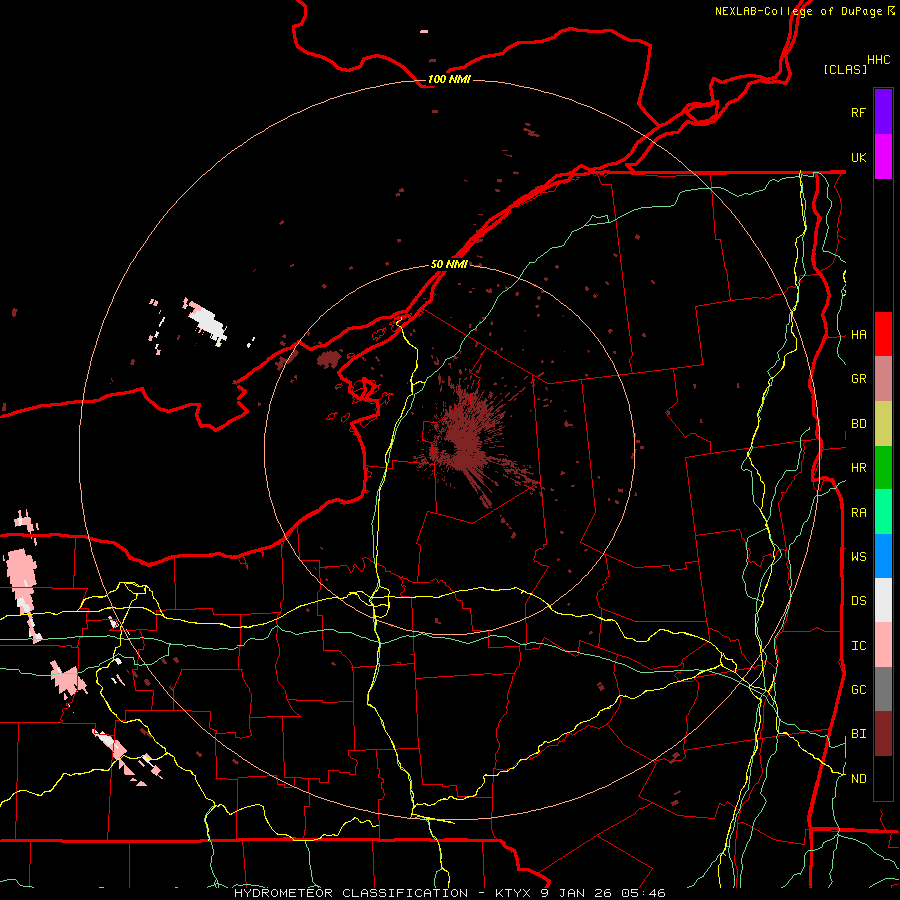Click the WS blue legend swatch
The height and width of the screenshot is (900, 900).
(x=883, y=556)
